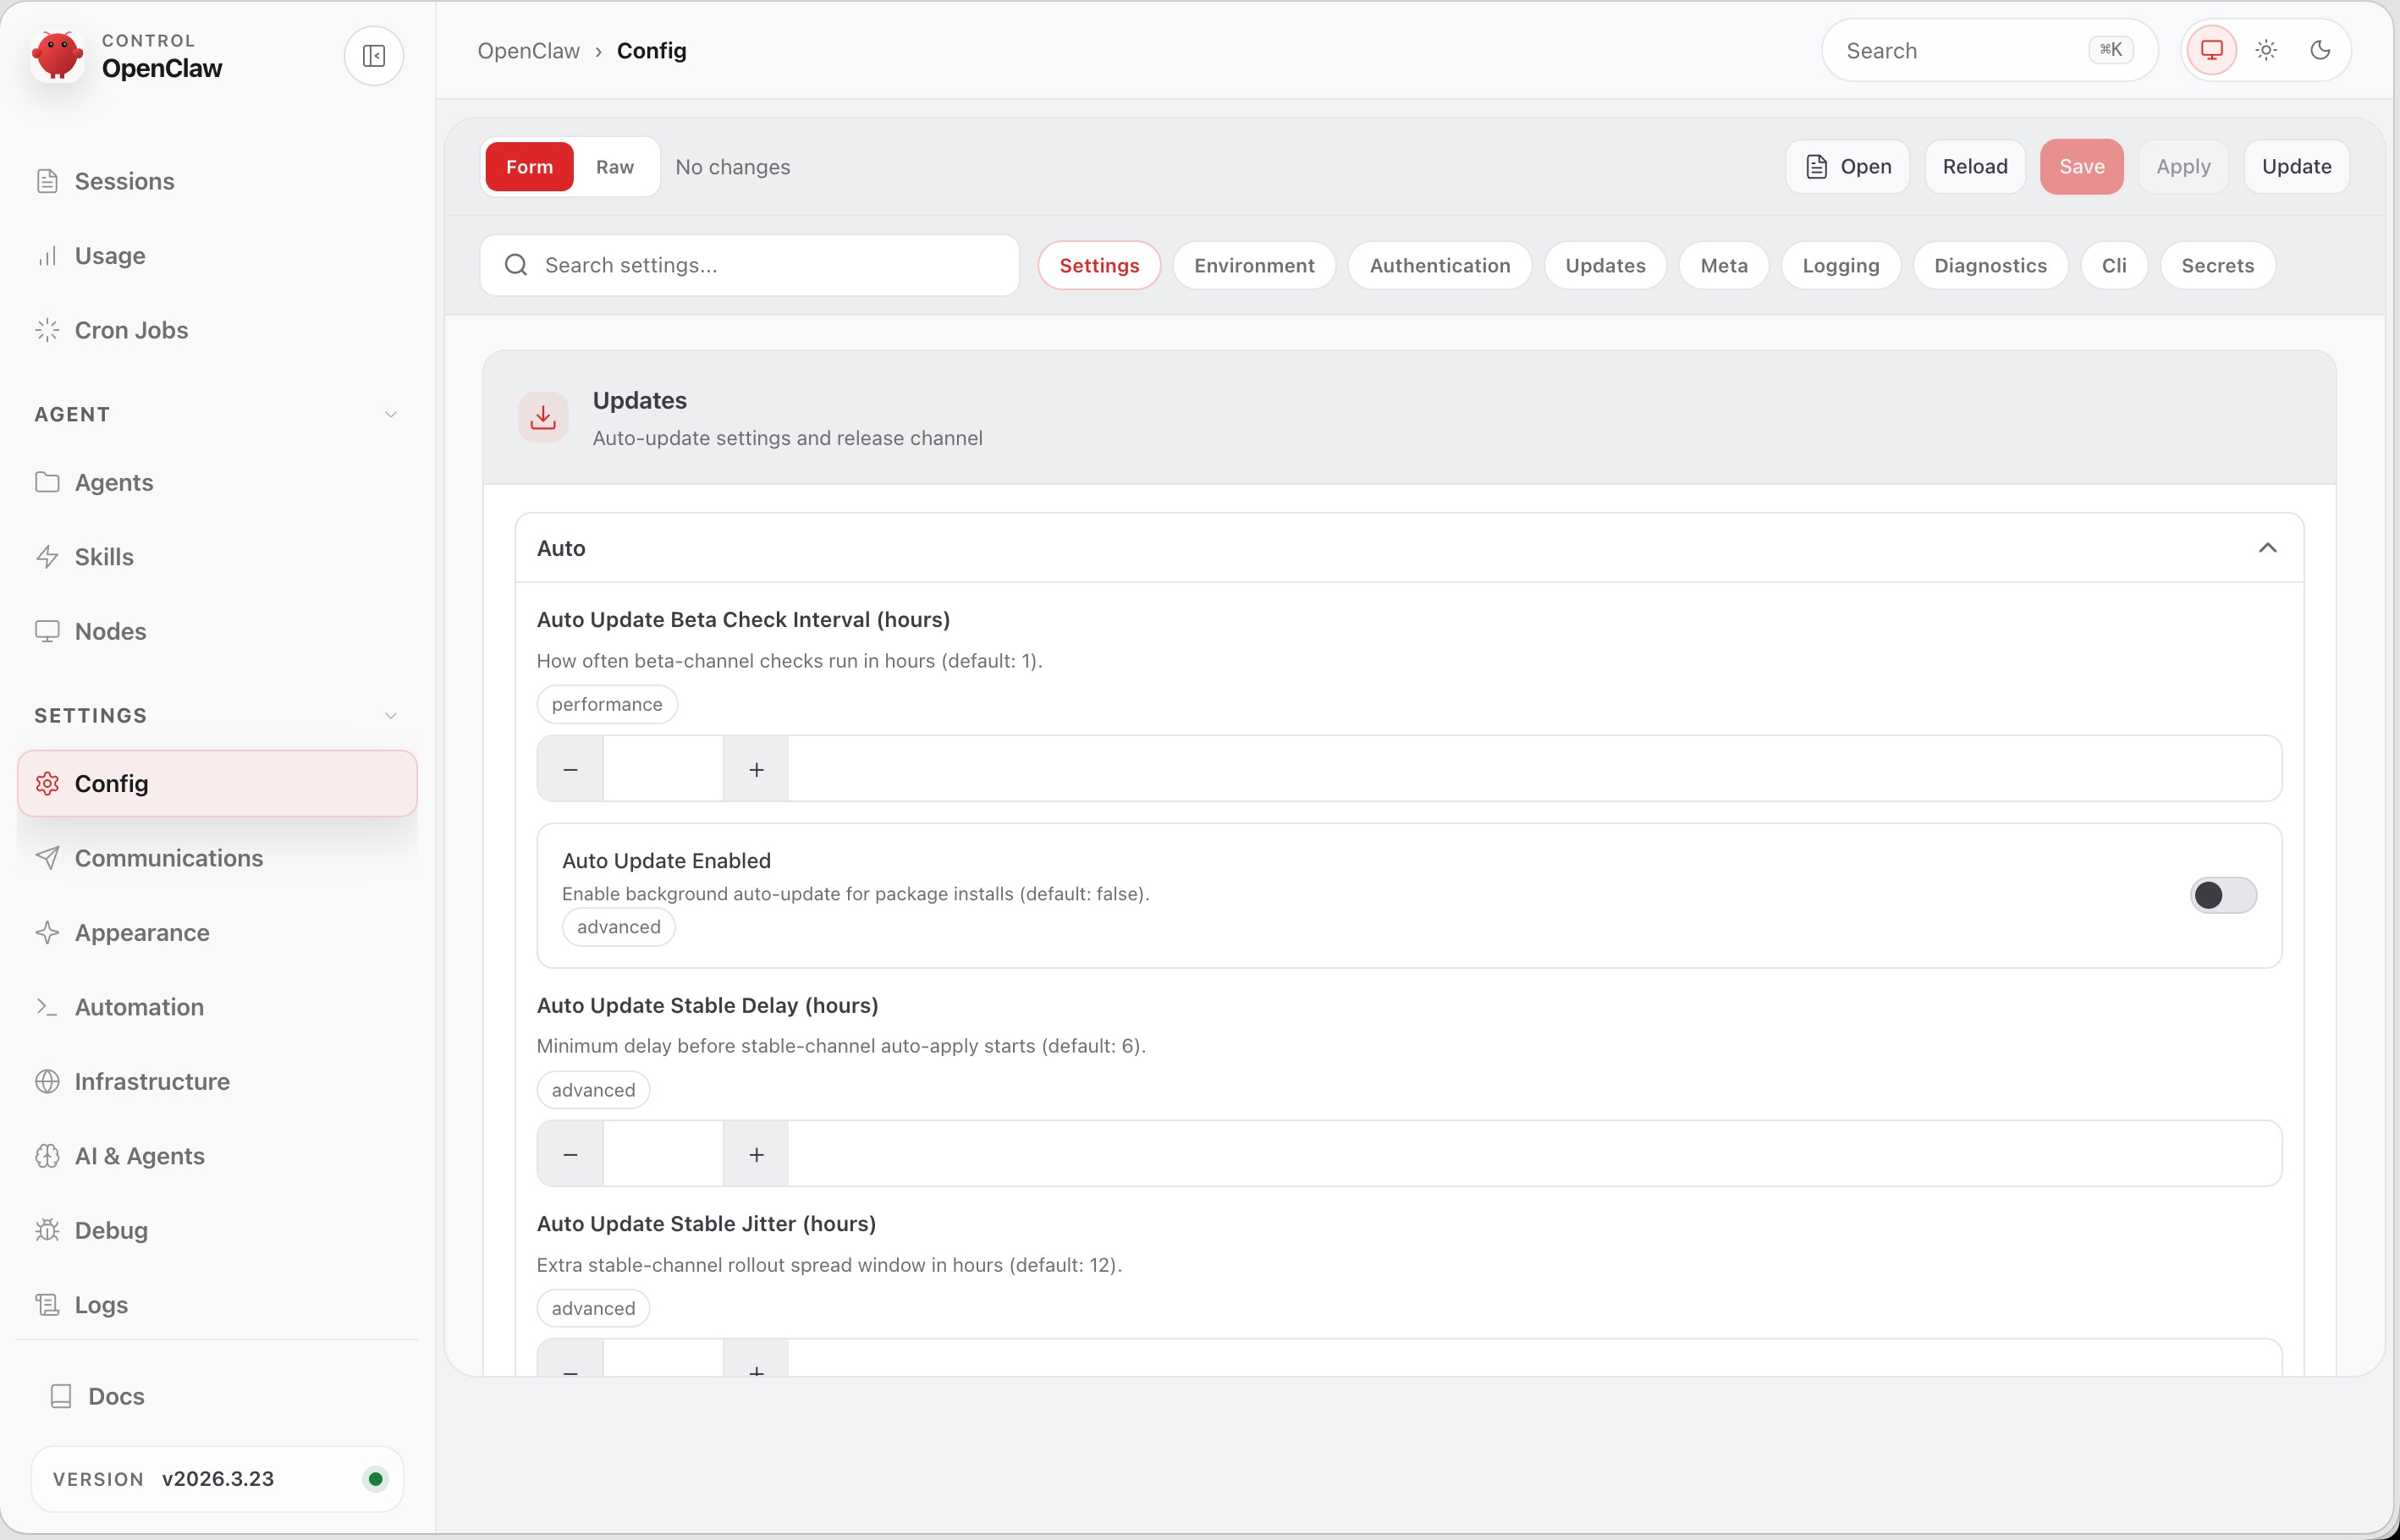Image resolution: width=2400 pixels, height=1540 pixels.
Task: Click the Agents folder icon
Action: [47, 482]
